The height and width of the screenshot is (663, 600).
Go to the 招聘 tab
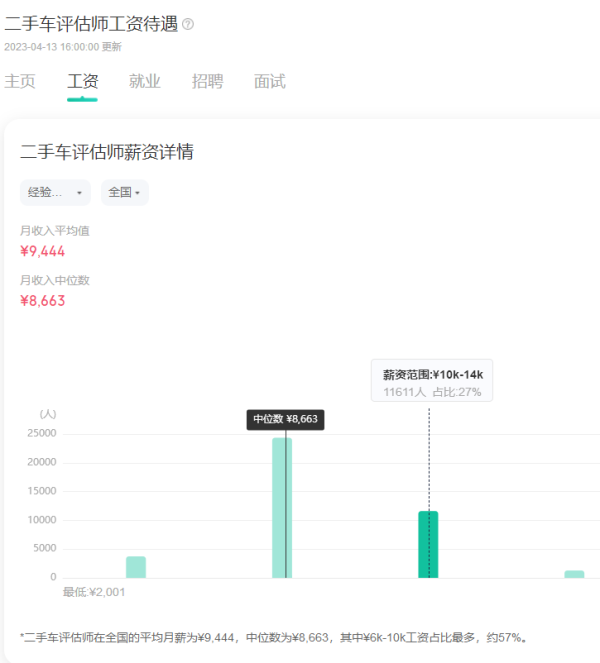click(x=207, y=82)
